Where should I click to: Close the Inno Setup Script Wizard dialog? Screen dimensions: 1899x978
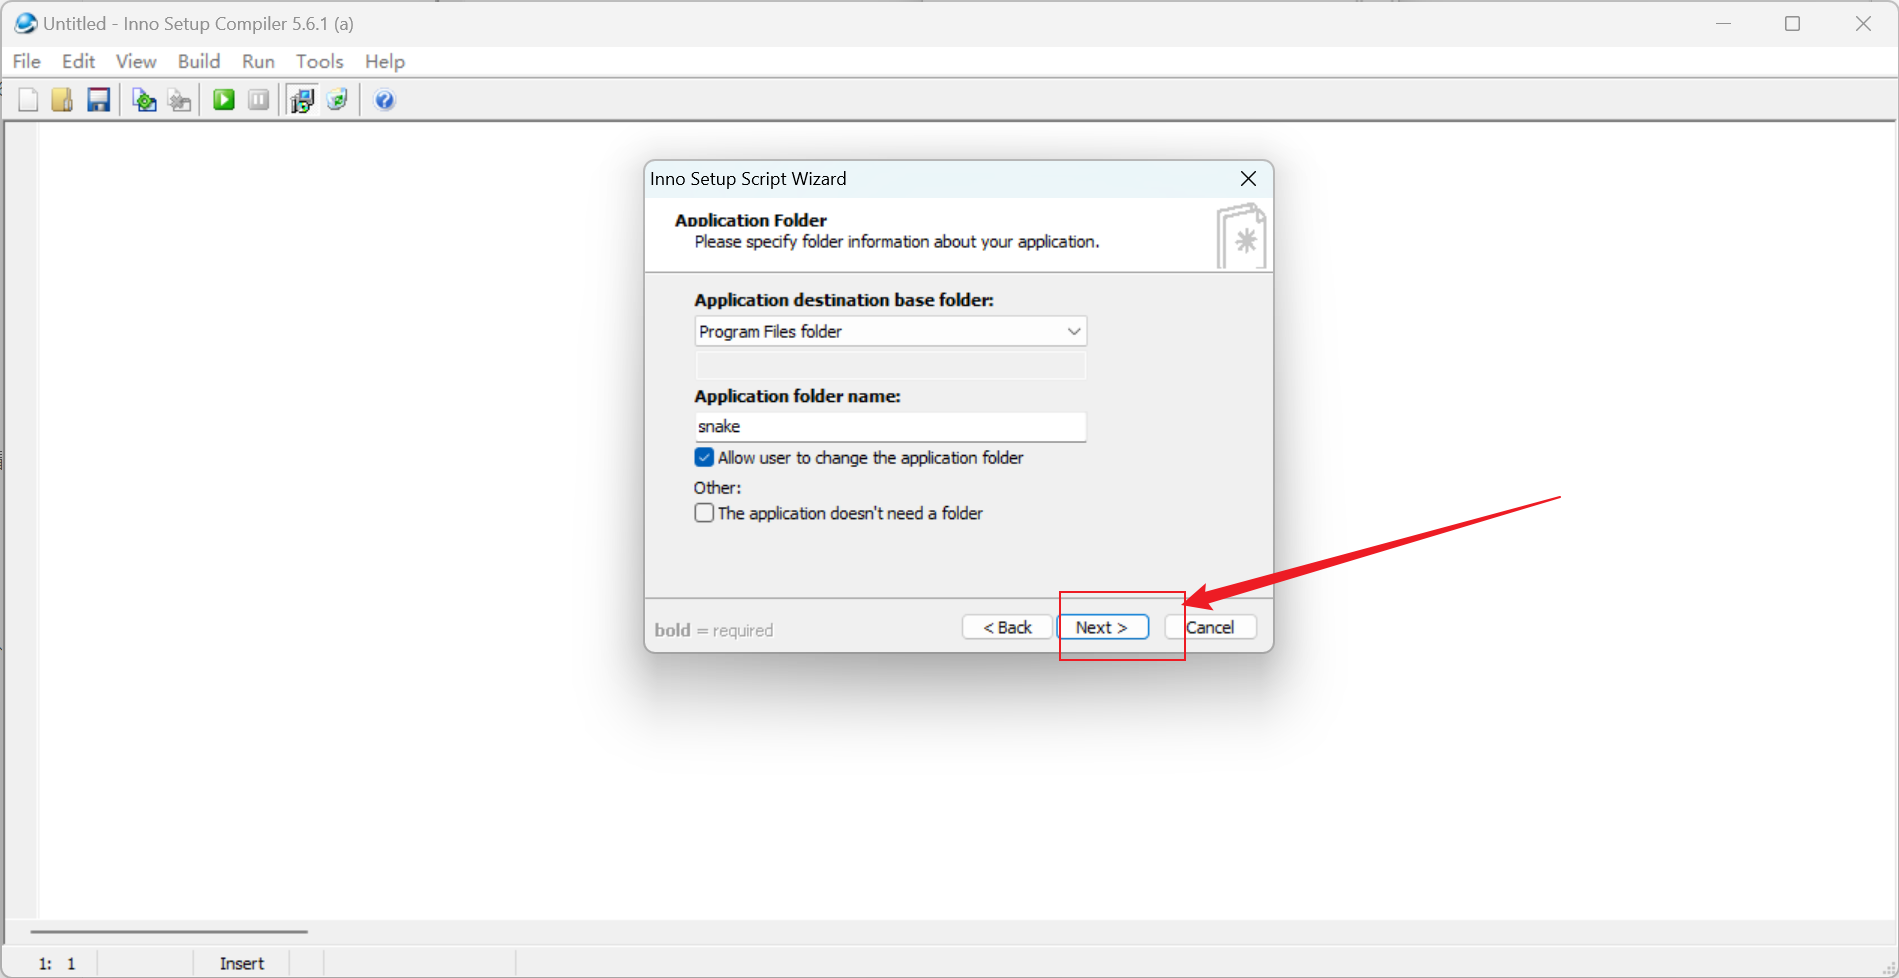(x=1248, y=179)
